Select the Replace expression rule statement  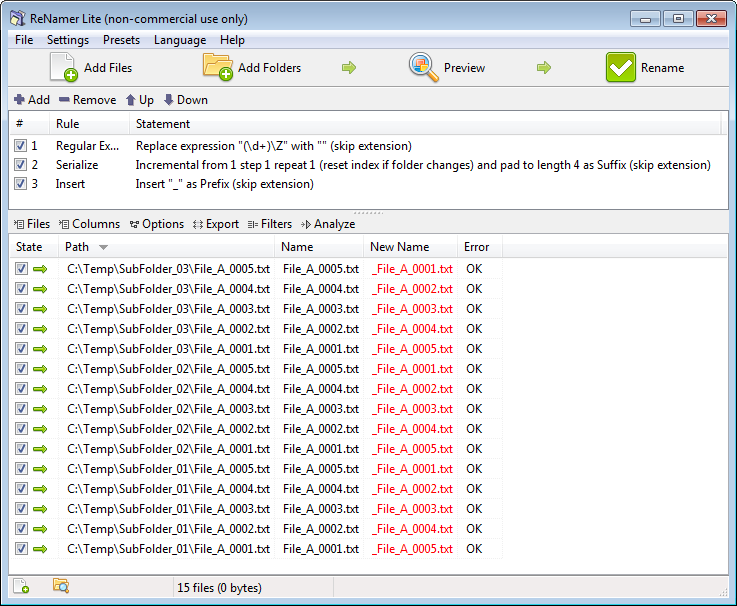(274, 146)
